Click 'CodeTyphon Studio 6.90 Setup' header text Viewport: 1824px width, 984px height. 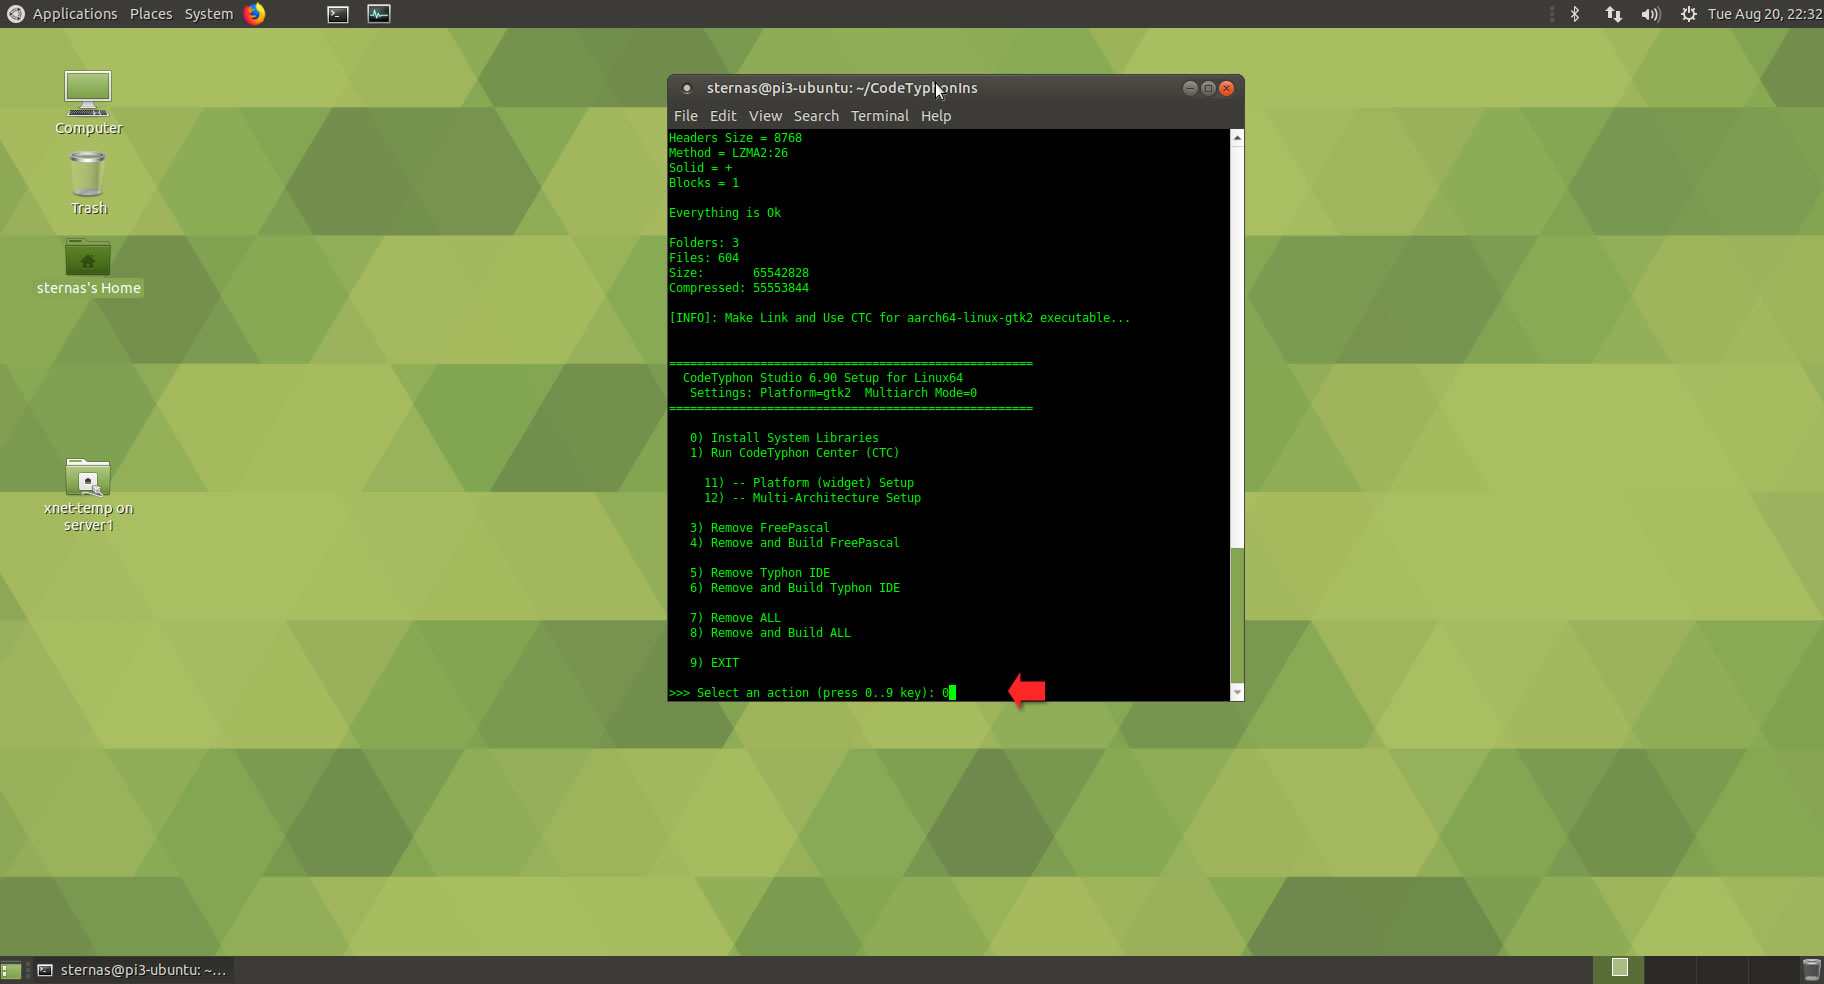click(x=822, y=378)
